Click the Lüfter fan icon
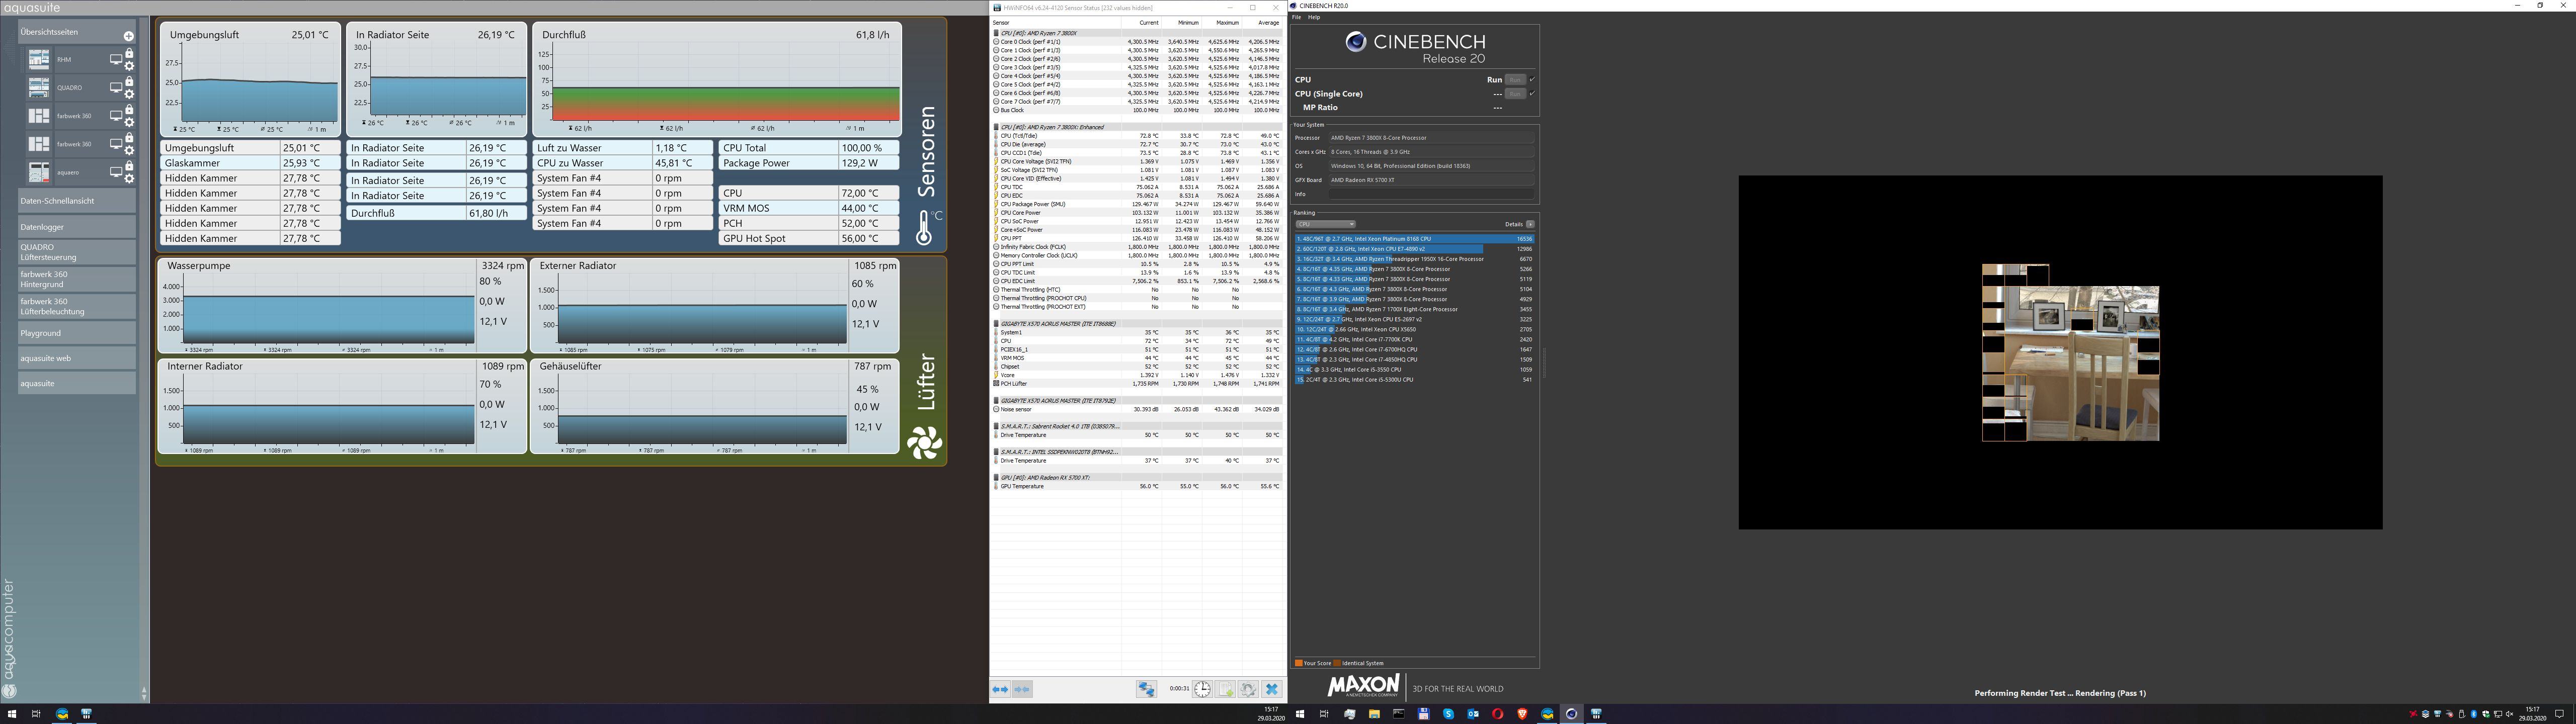Viewport: 2576px width, 724px height. (925, 443)
